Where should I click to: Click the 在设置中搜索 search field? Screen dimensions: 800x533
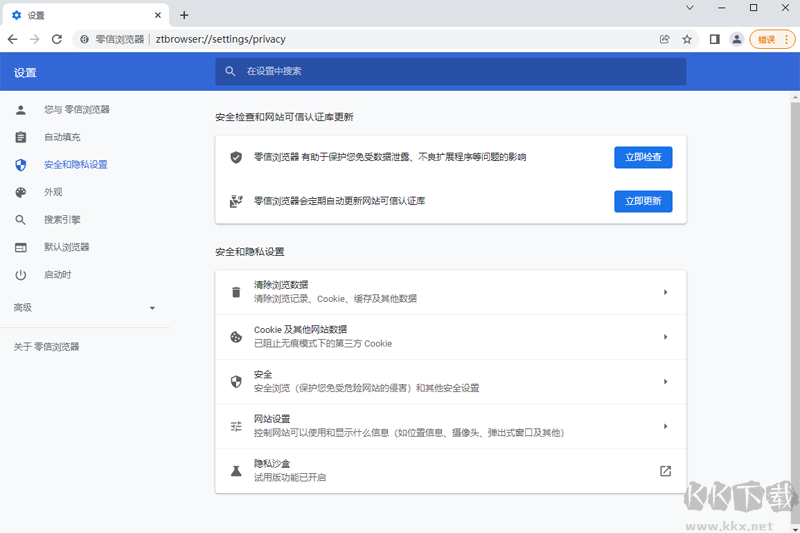tap(450, 71)
